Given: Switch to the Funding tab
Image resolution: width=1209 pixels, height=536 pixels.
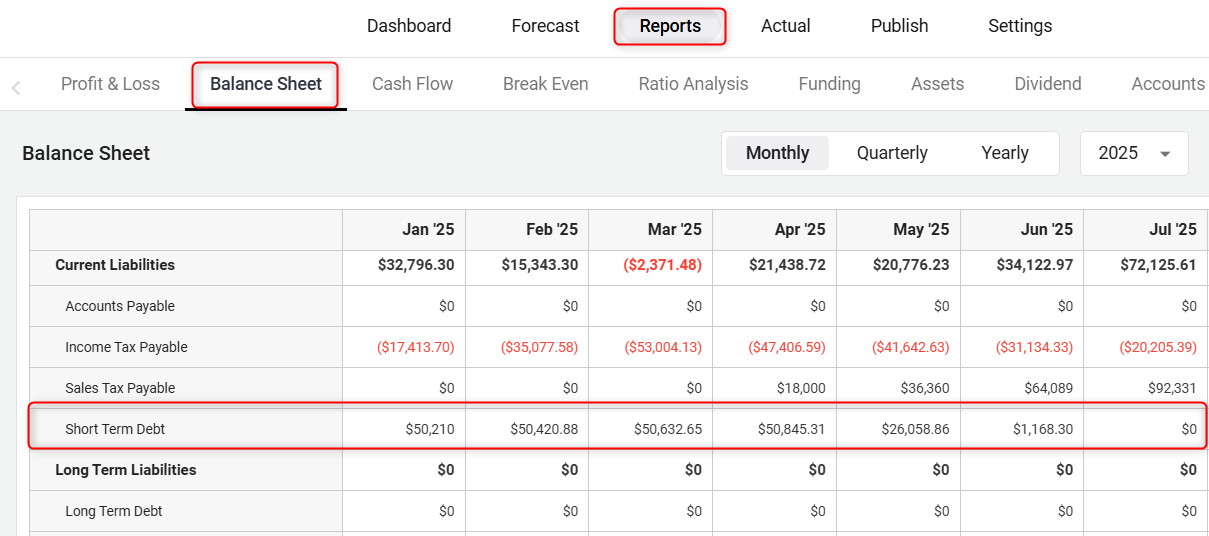Looking at the screenshot, I should 829,84.
